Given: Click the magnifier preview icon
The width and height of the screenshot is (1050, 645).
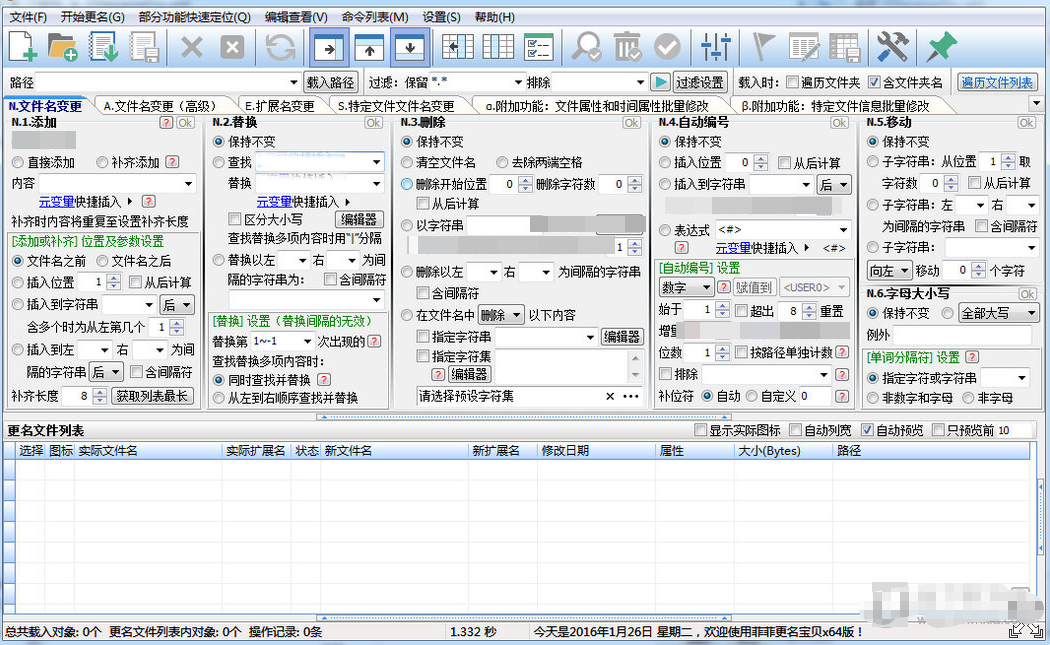Looking at the screenshot, I should (587, 47).
